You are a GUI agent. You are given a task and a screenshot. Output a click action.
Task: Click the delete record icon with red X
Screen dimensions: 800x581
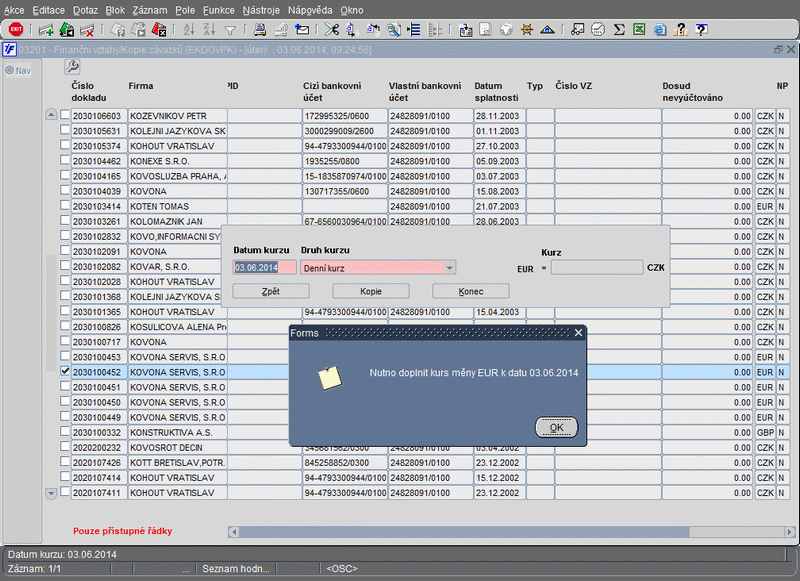pyautogui.click(x=87, y=30)
